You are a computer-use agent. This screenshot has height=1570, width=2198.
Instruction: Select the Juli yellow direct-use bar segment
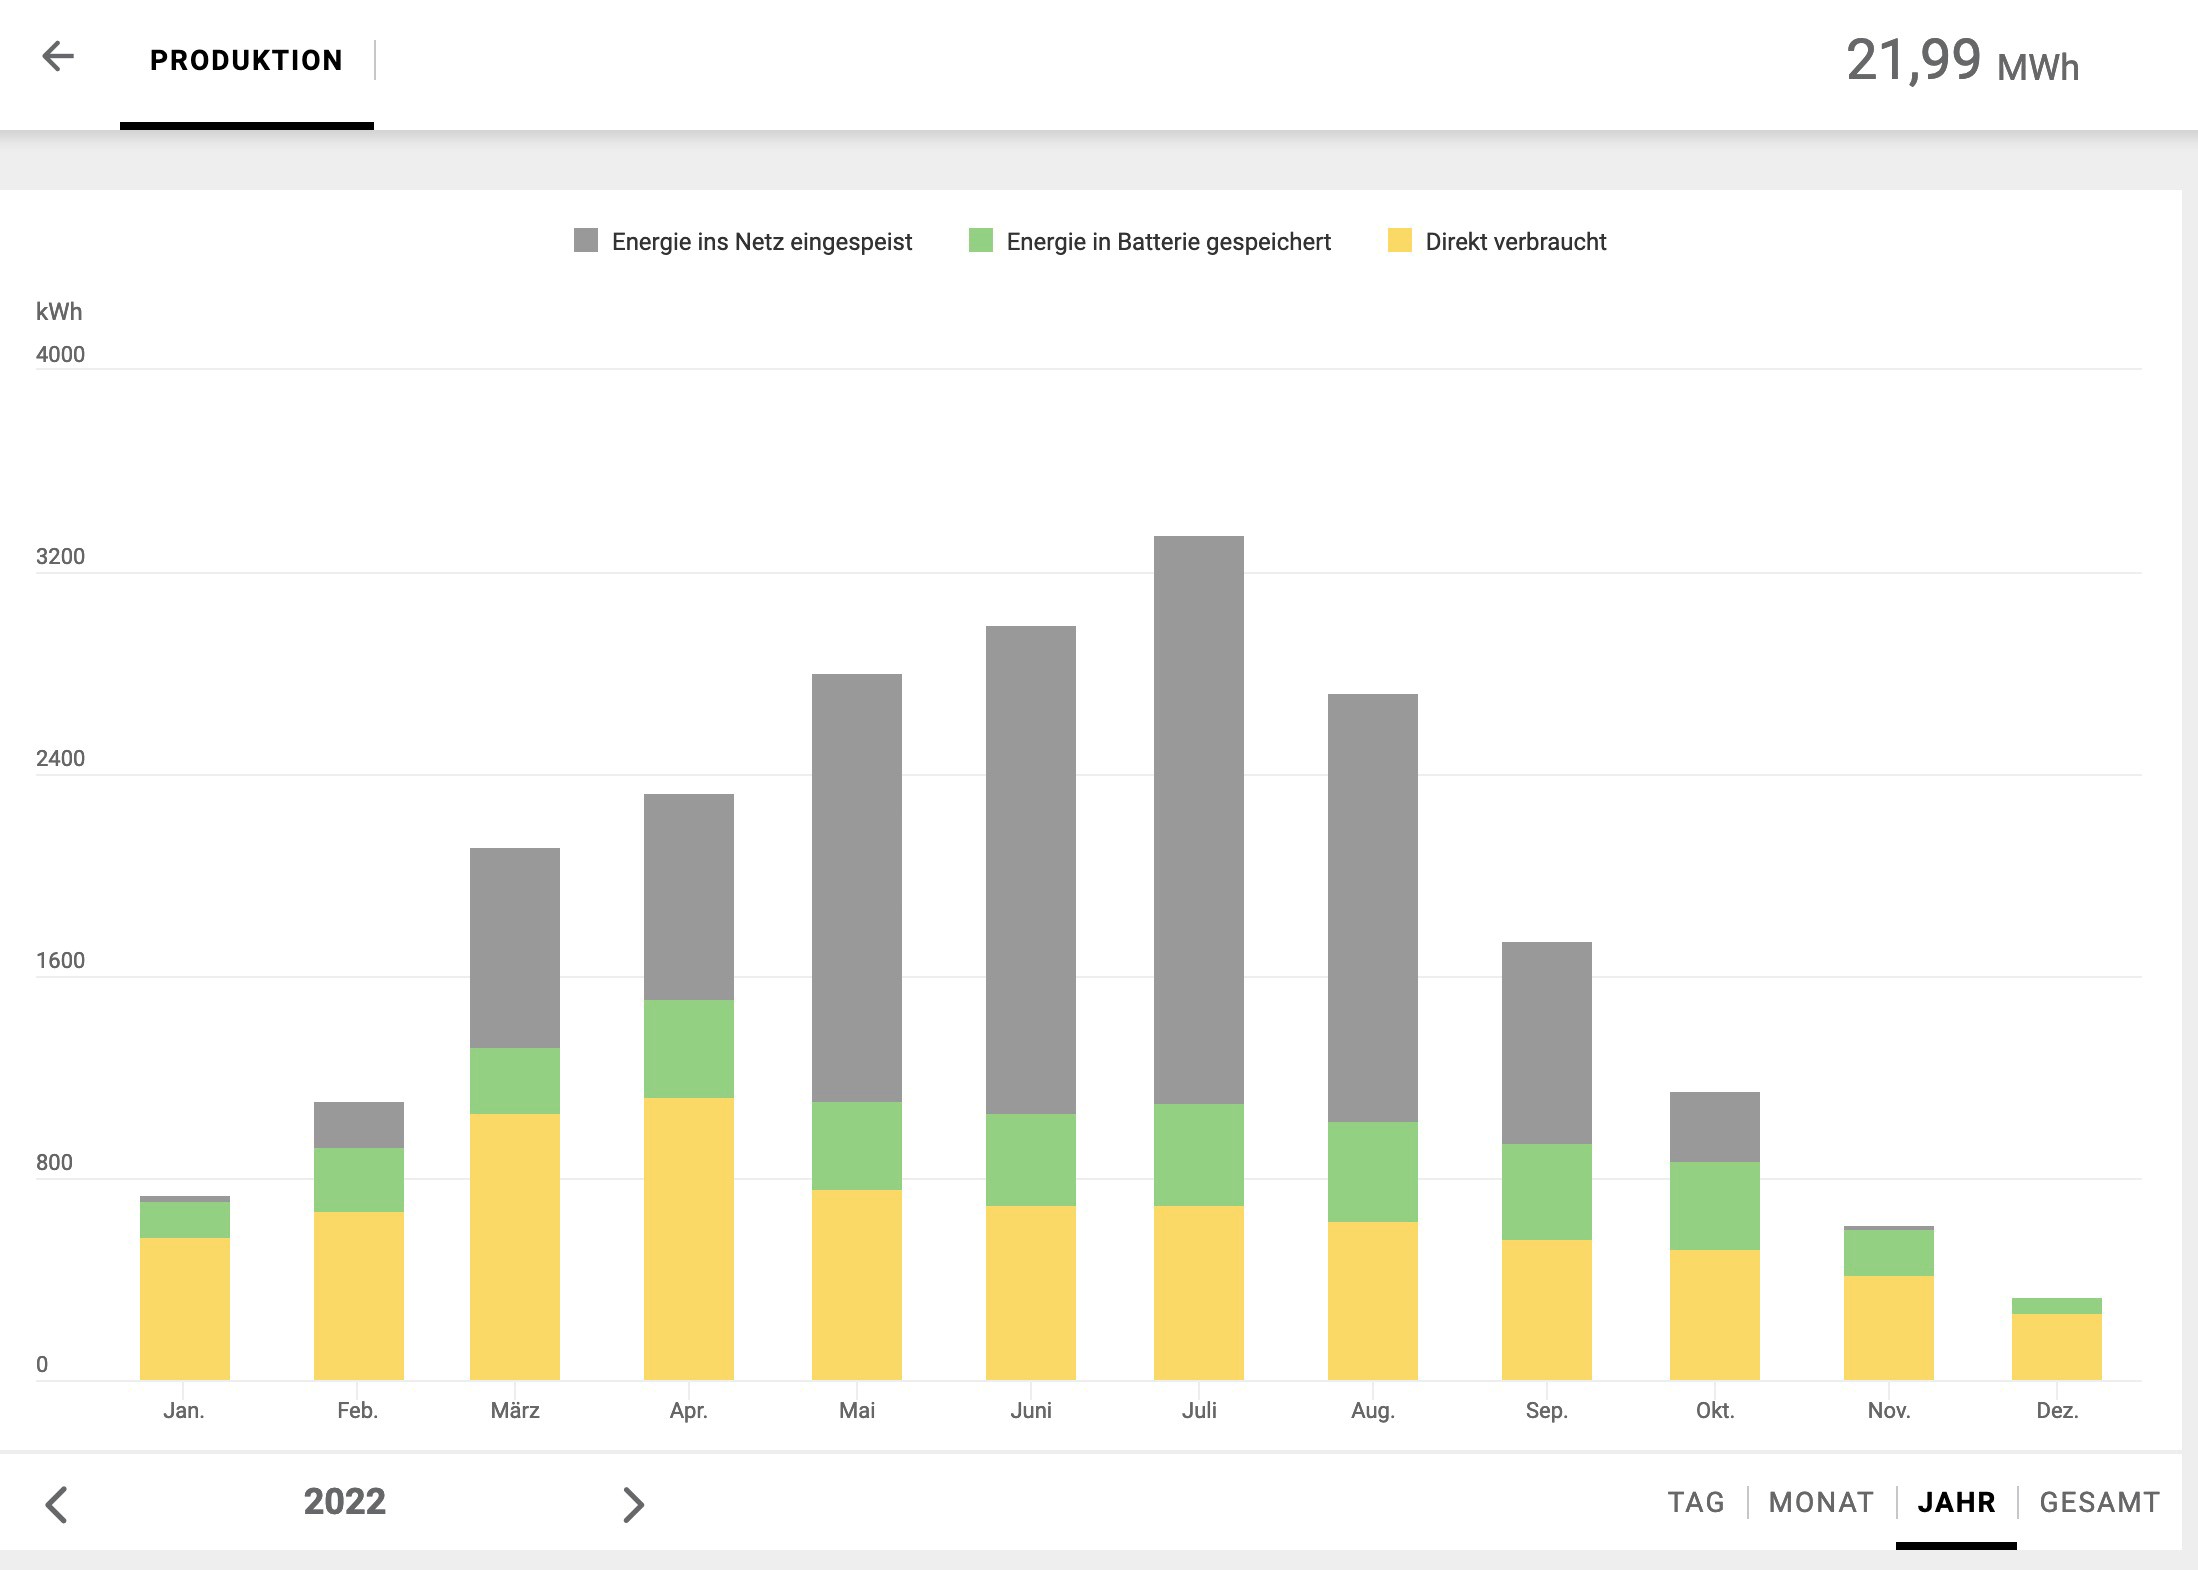(1199, 1293)
